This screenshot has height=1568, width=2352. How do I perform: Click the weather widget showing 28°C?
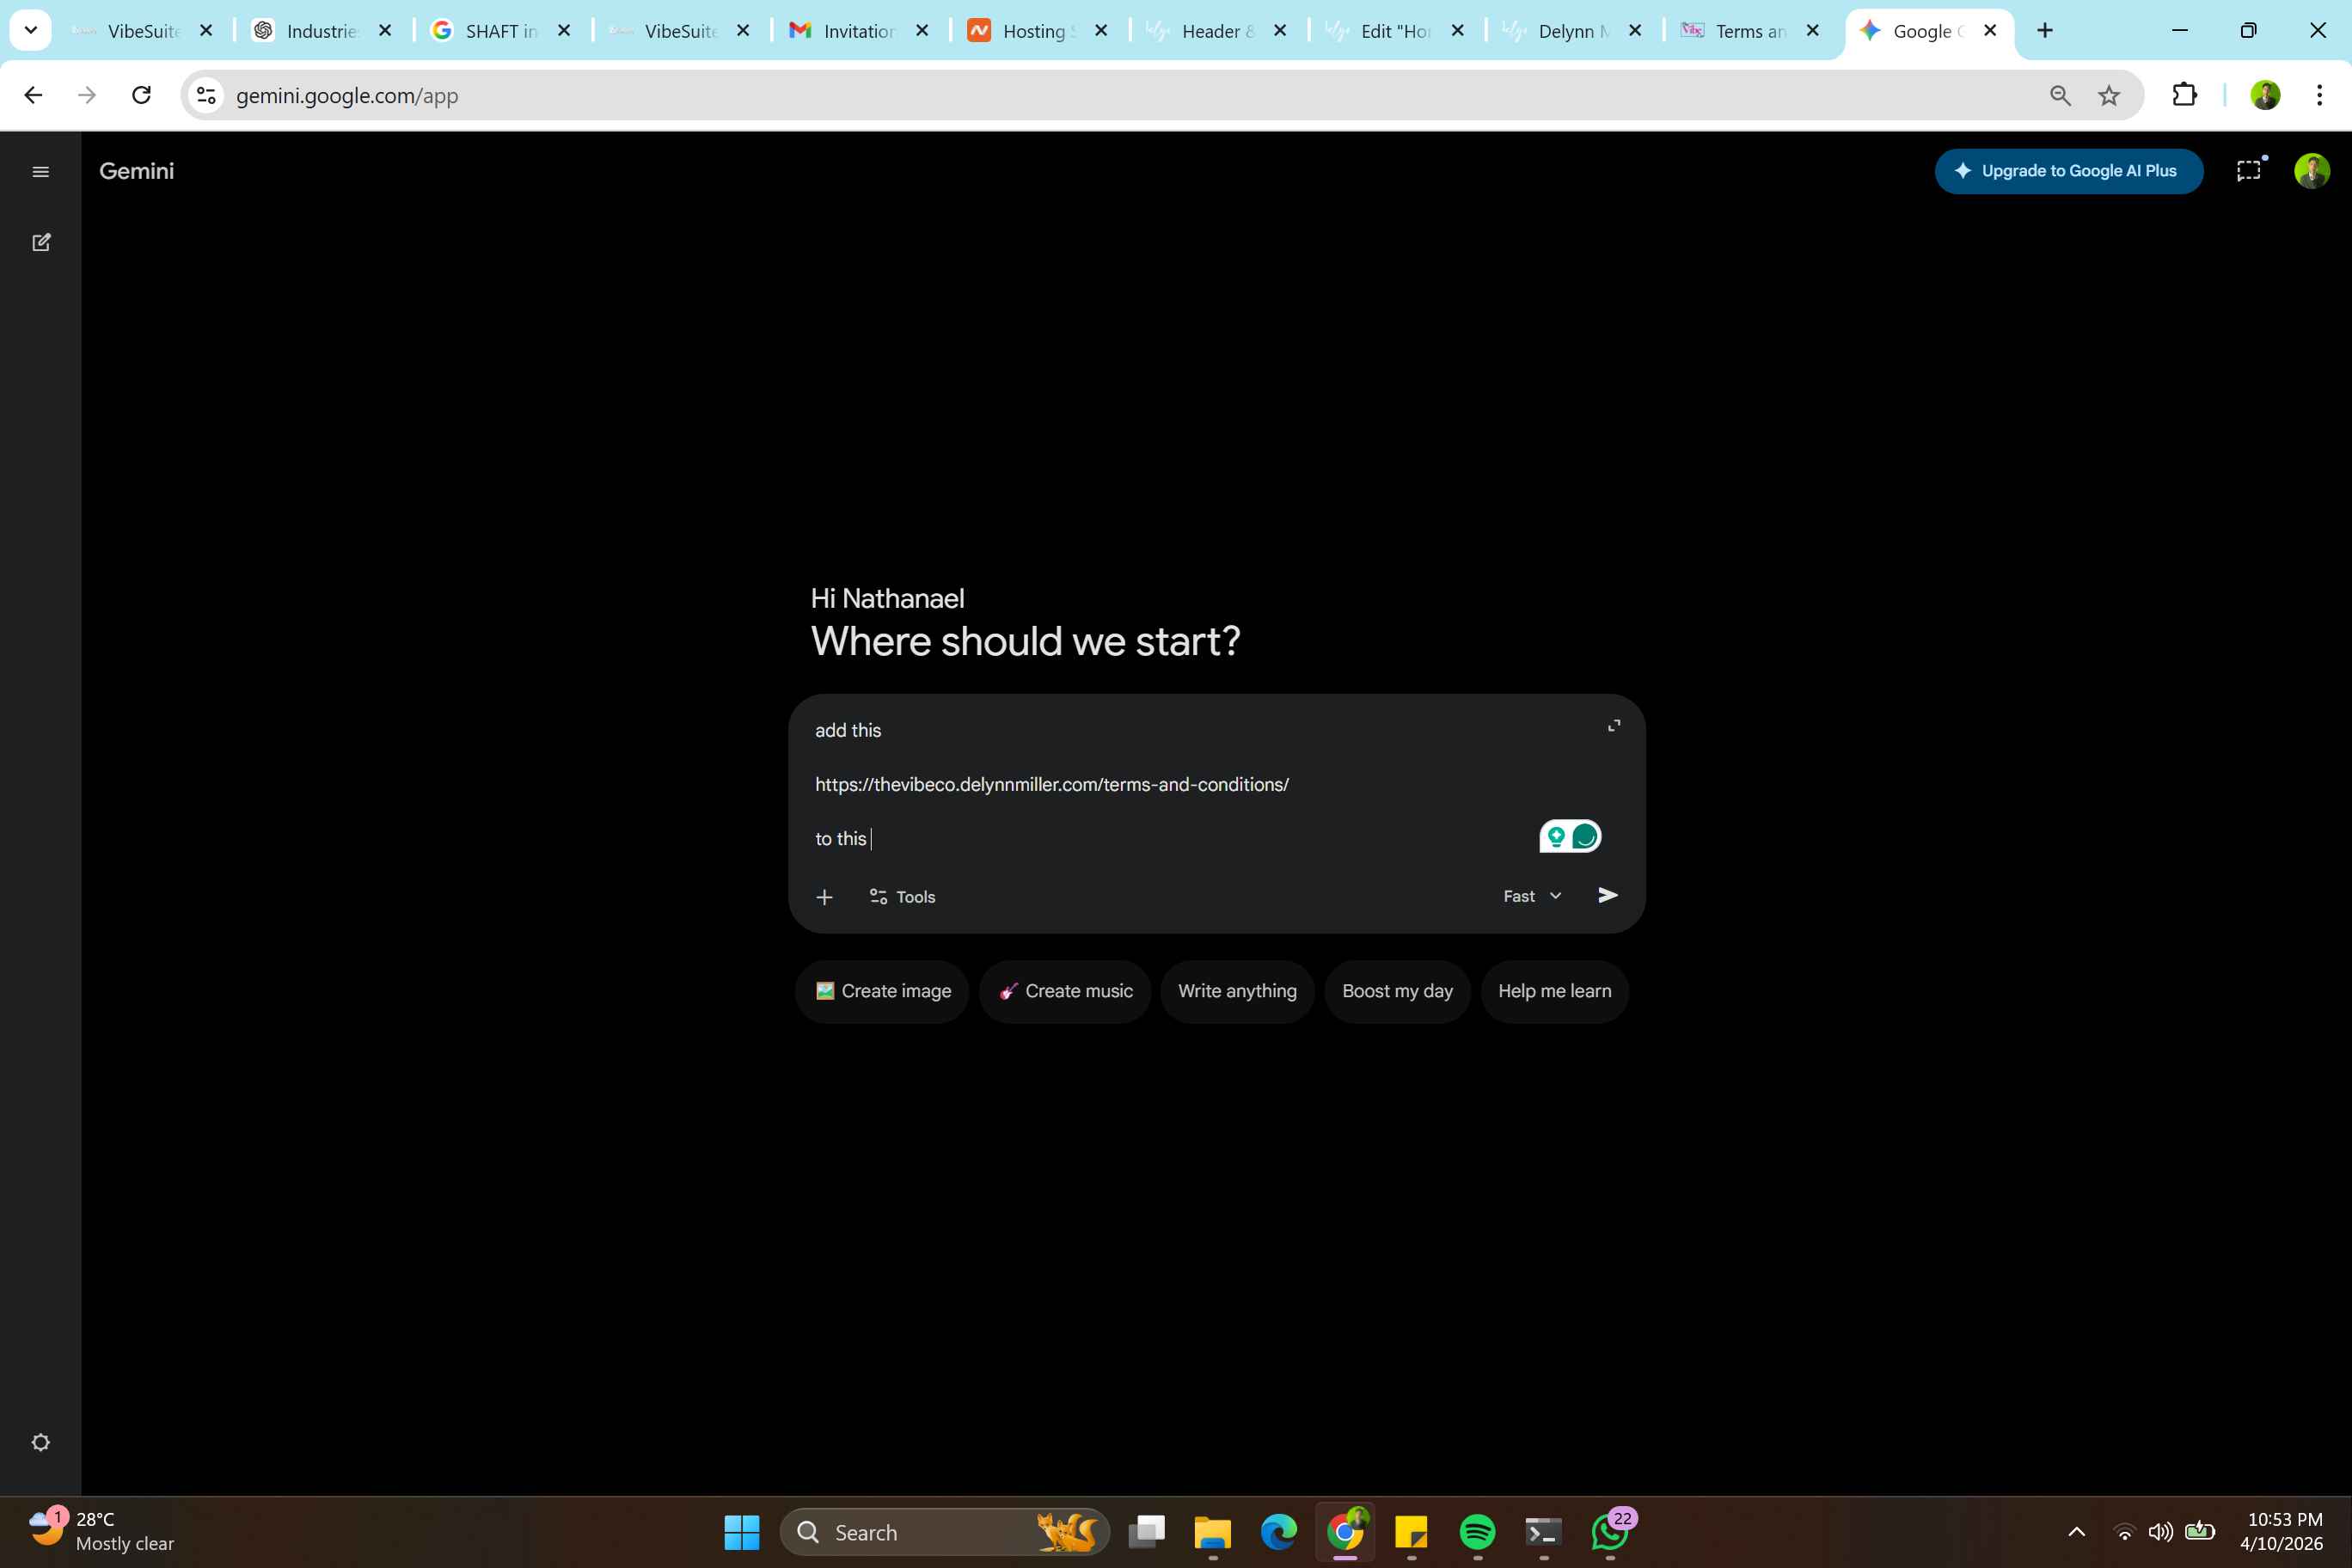pyautogui.click(x=100, y=1531)
